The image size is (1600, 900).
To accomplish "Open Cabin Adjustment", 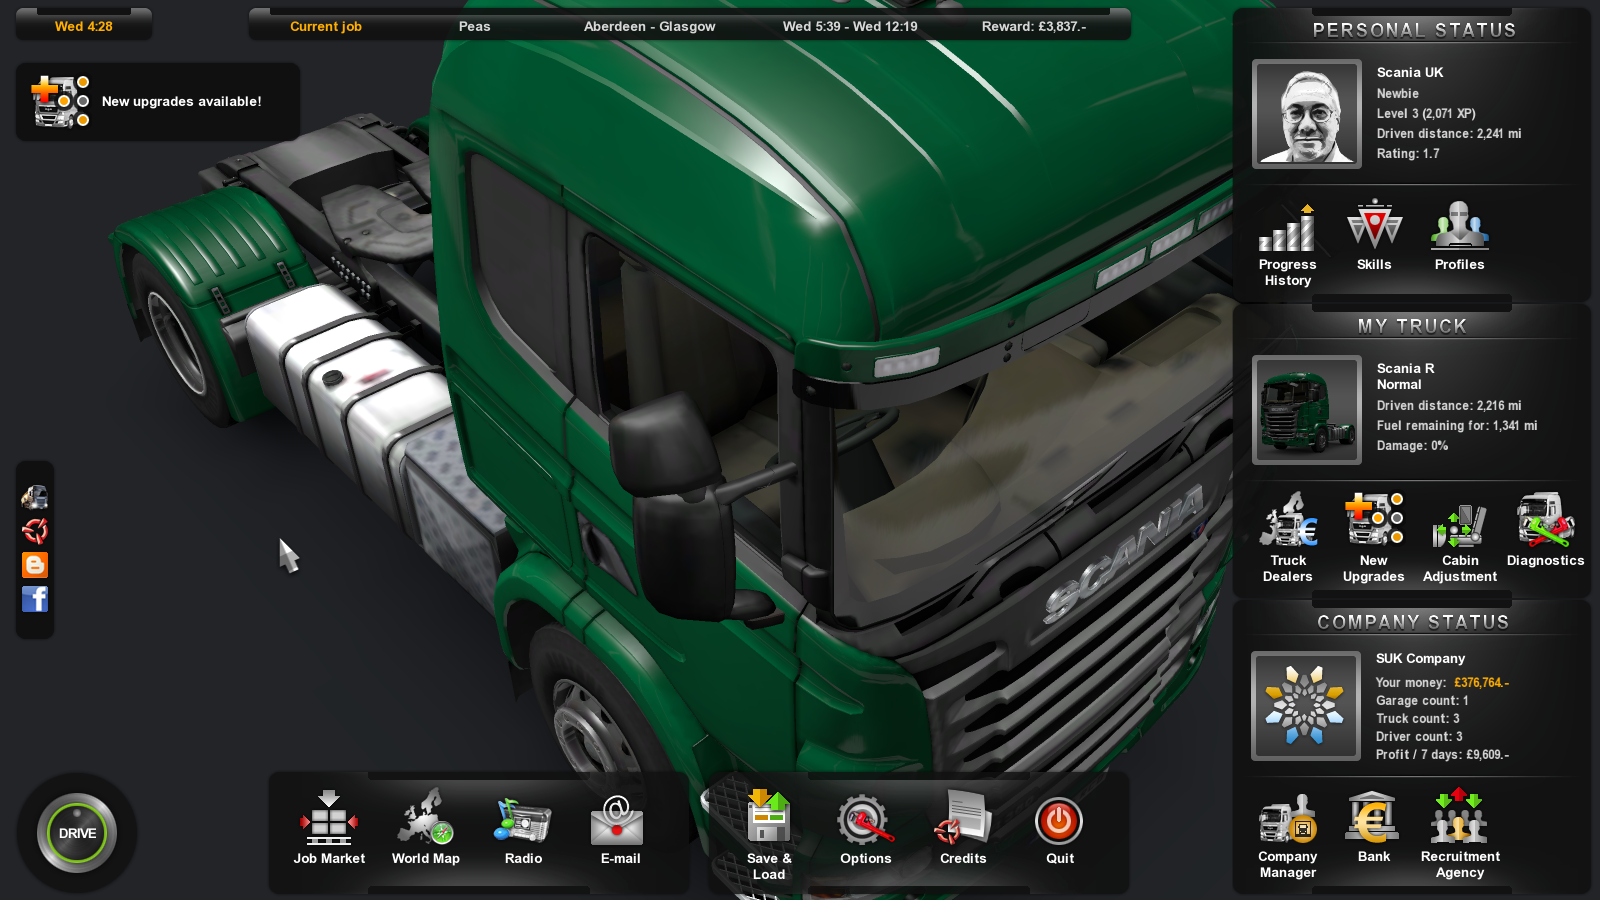I will (x=1459, y=536).
